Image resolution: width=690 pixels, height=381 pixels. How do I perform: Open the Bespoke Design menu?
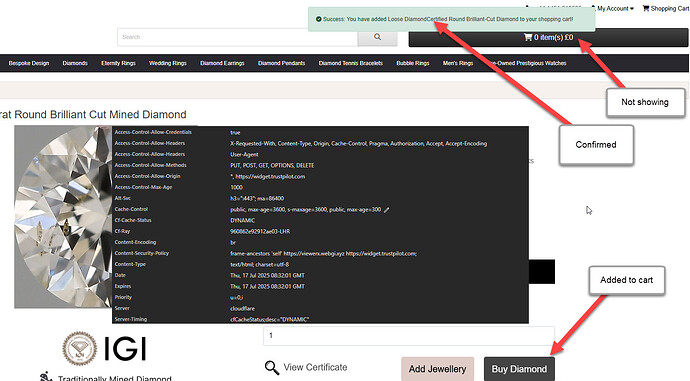tap(29, 63)
